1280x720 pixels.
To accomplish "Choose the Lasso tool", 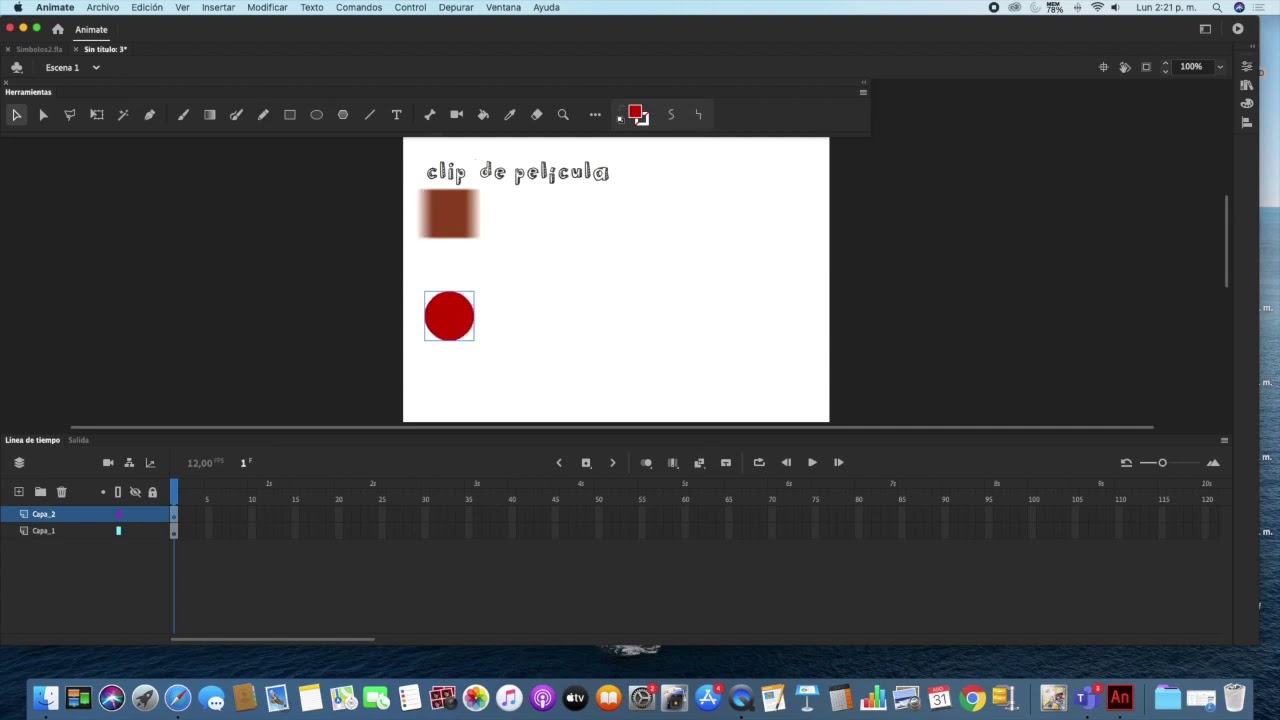I will point(70,115).
